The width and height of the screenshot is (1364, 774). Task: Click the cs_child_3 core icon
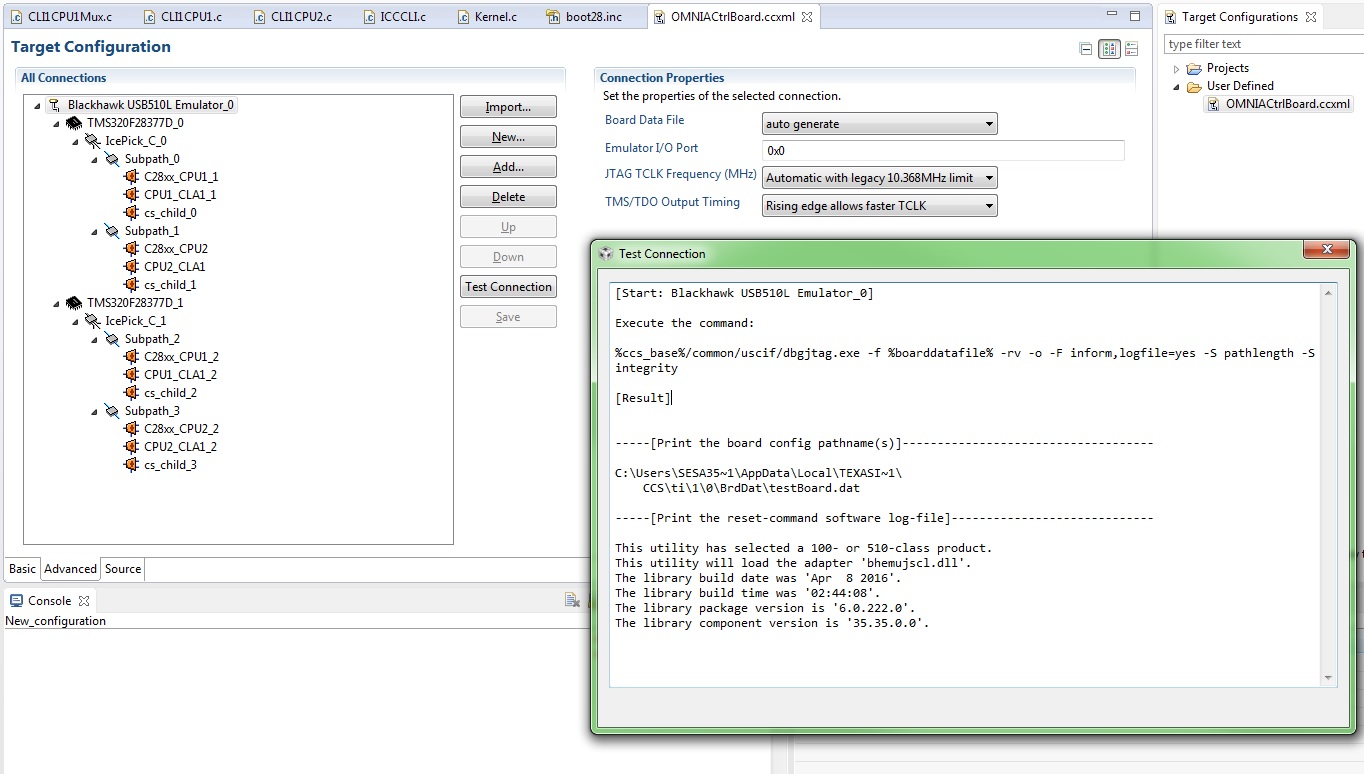tap(131, 465)
